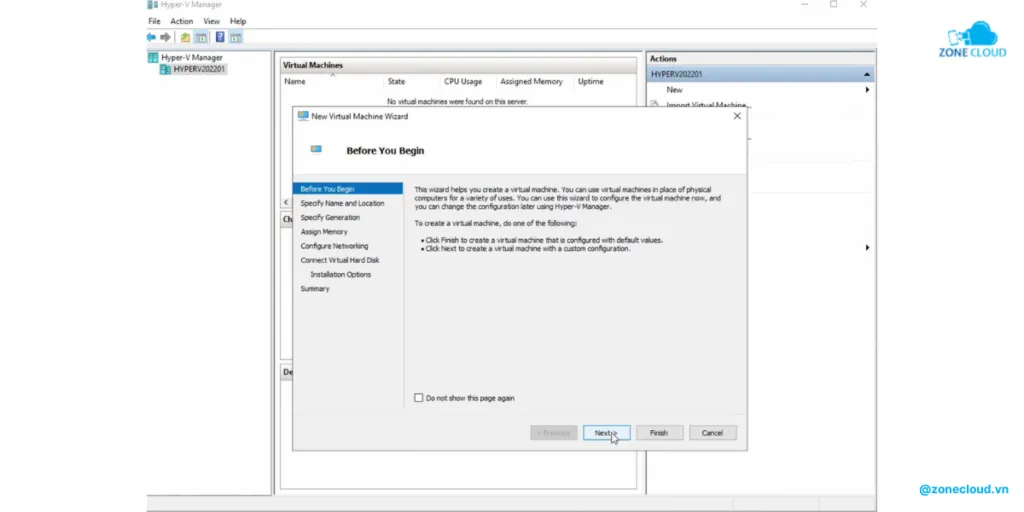Sort by the Assigned Memory column header

[531, 82]
